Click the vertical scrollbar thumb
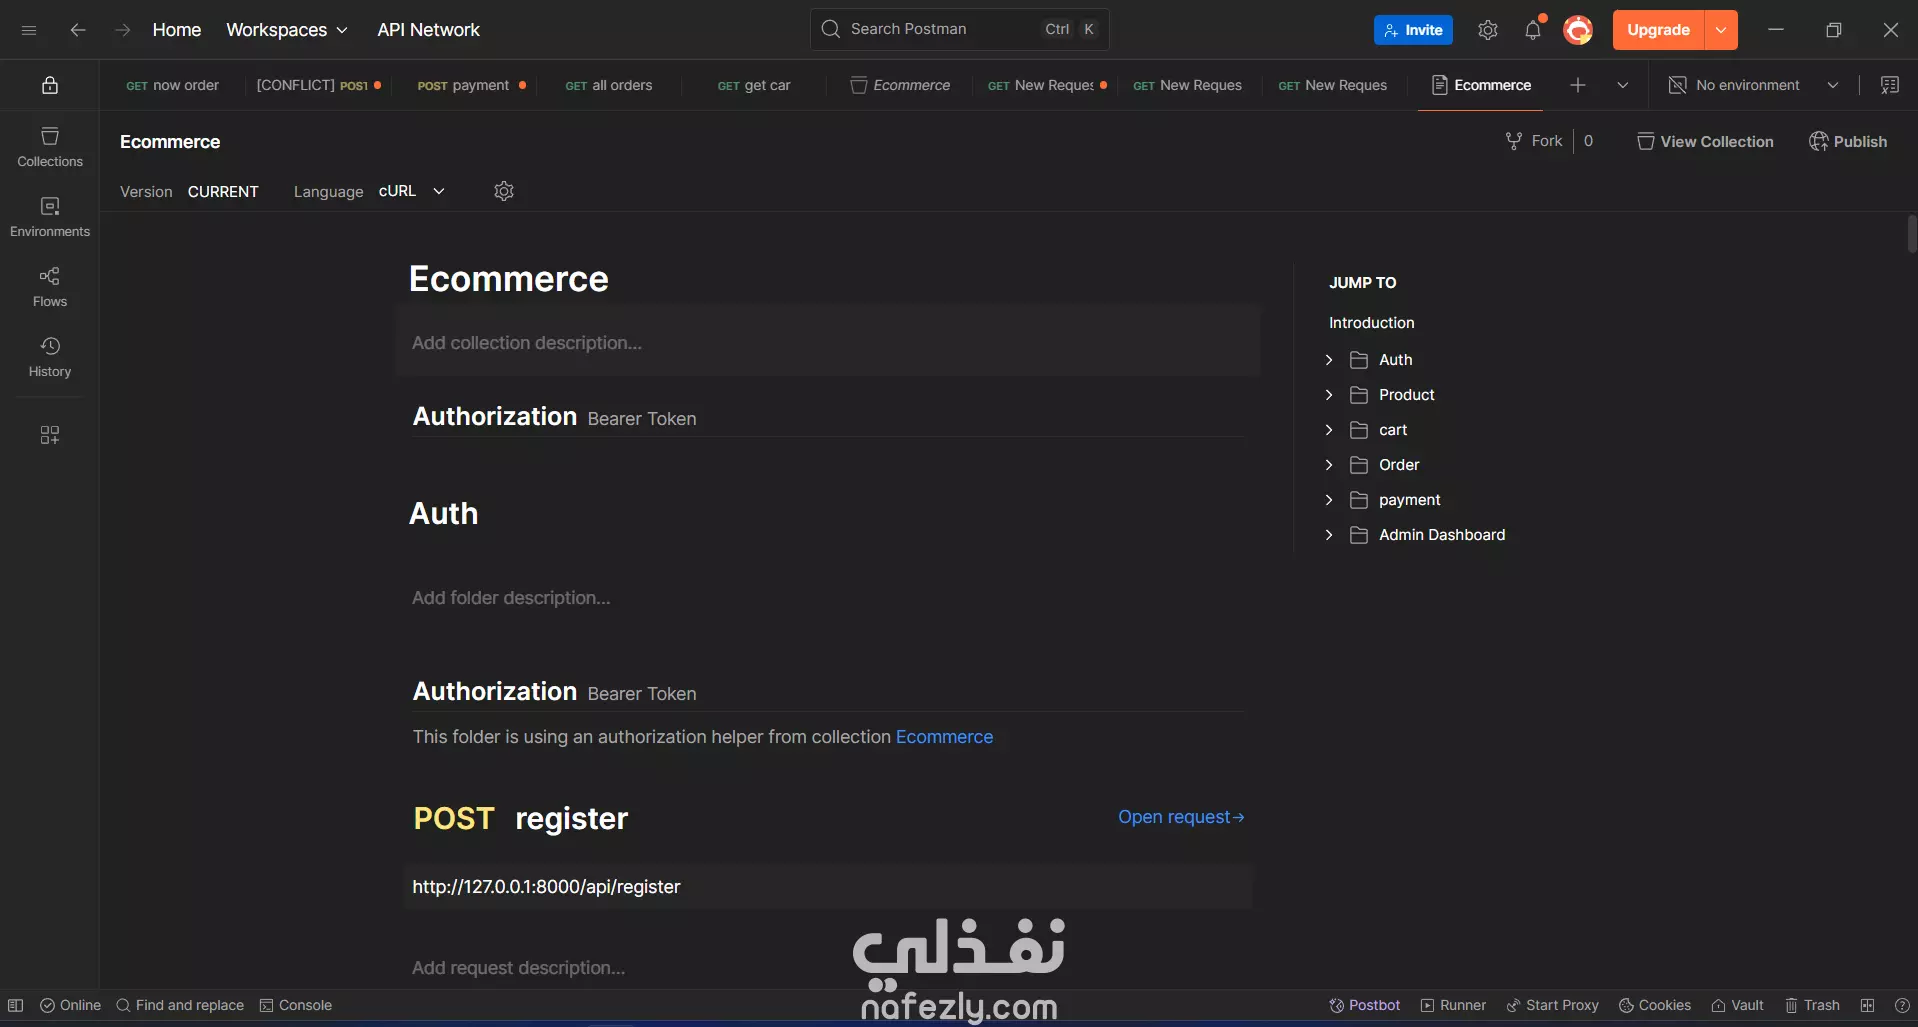This screenshot has width=1918, height=1027. (x=1912, y=234)
